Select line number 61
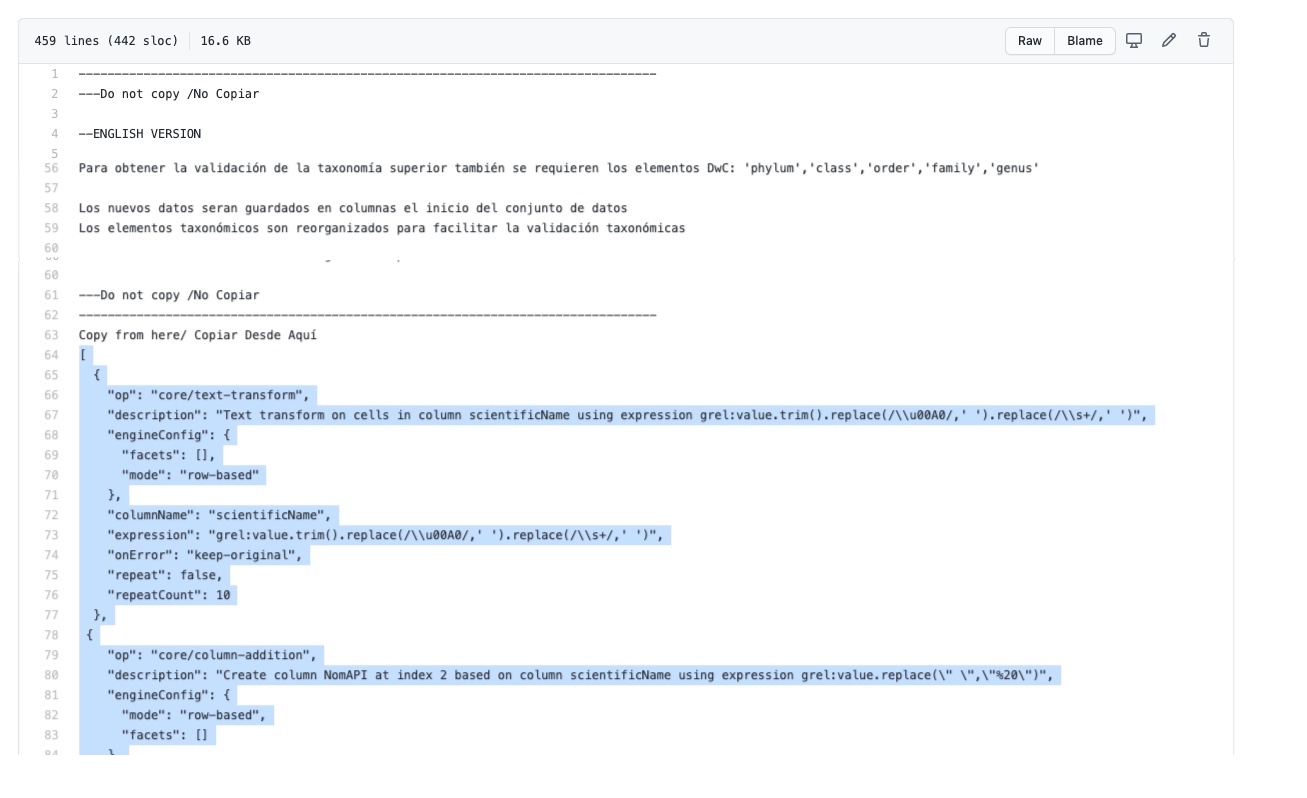 click(52, 295)
